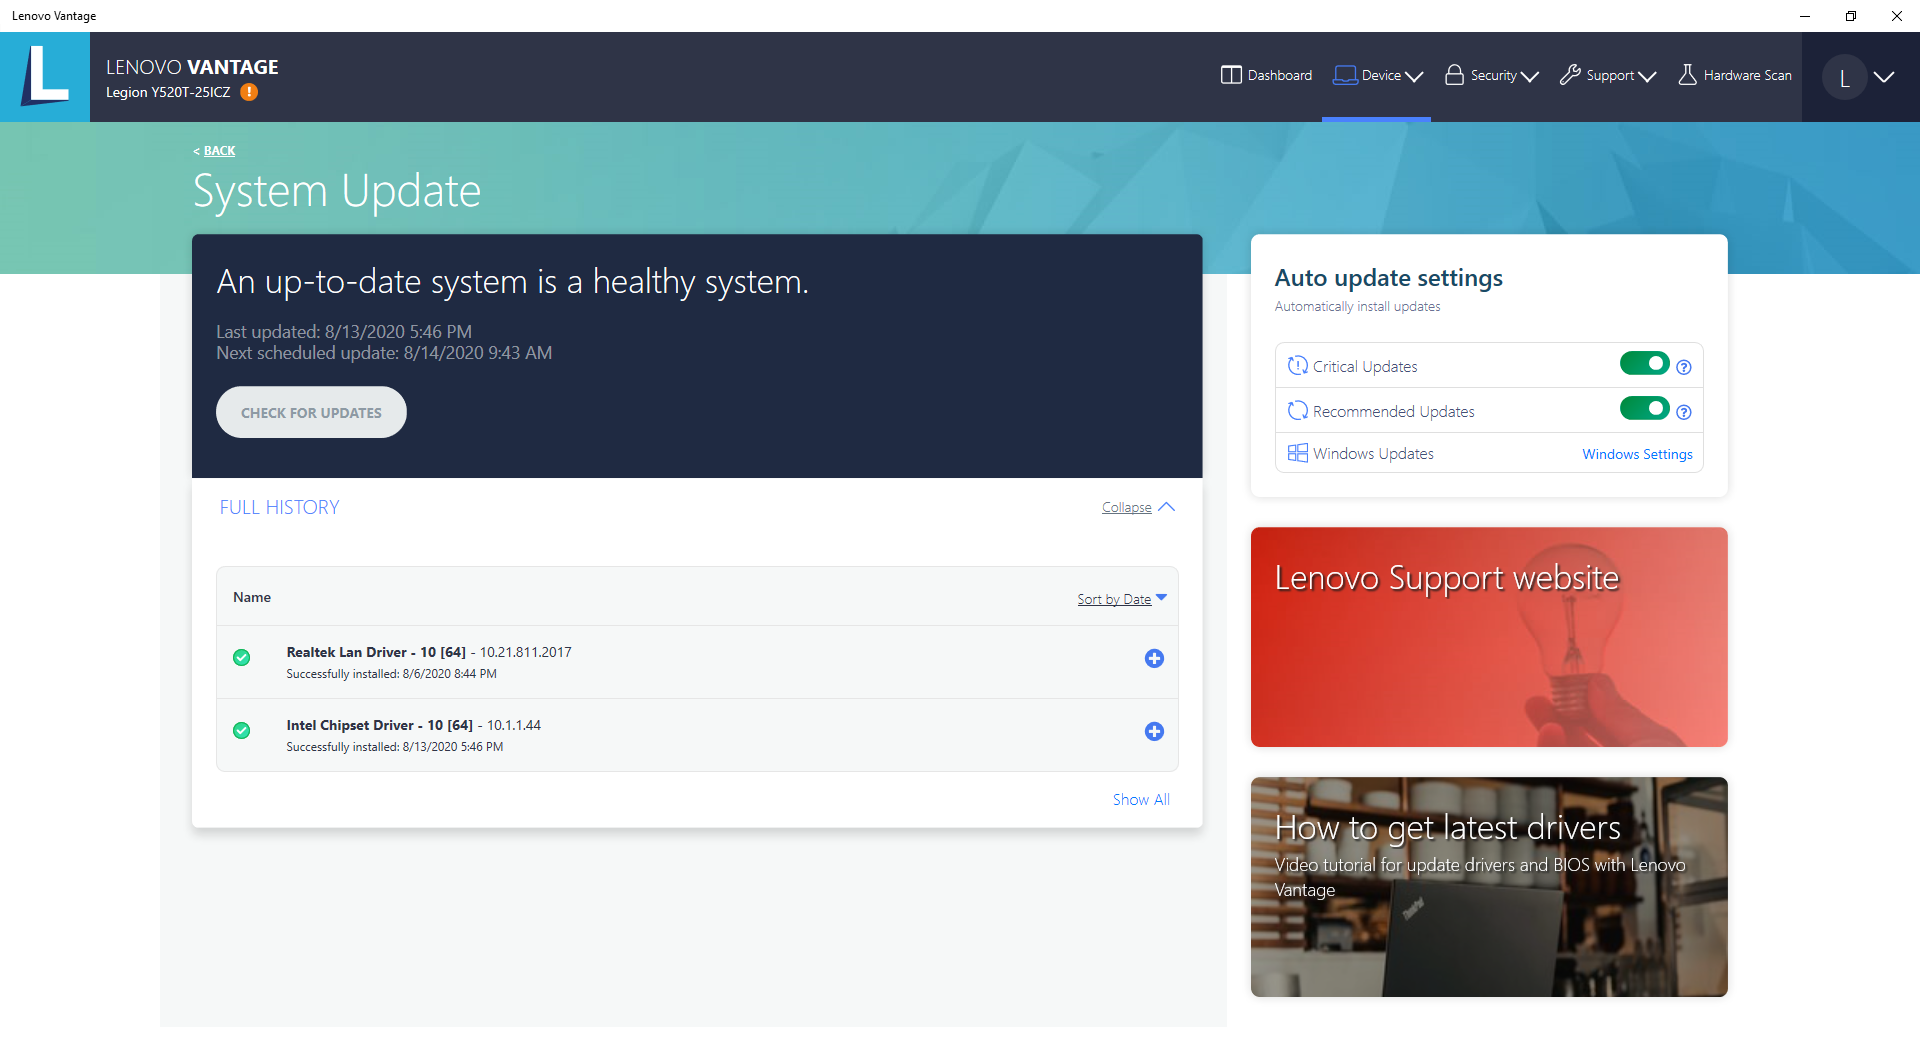Screen dimensions: 1920x1040
Task: Click green checkmark for Intel Chipset Driver
Action: point(241,730)
